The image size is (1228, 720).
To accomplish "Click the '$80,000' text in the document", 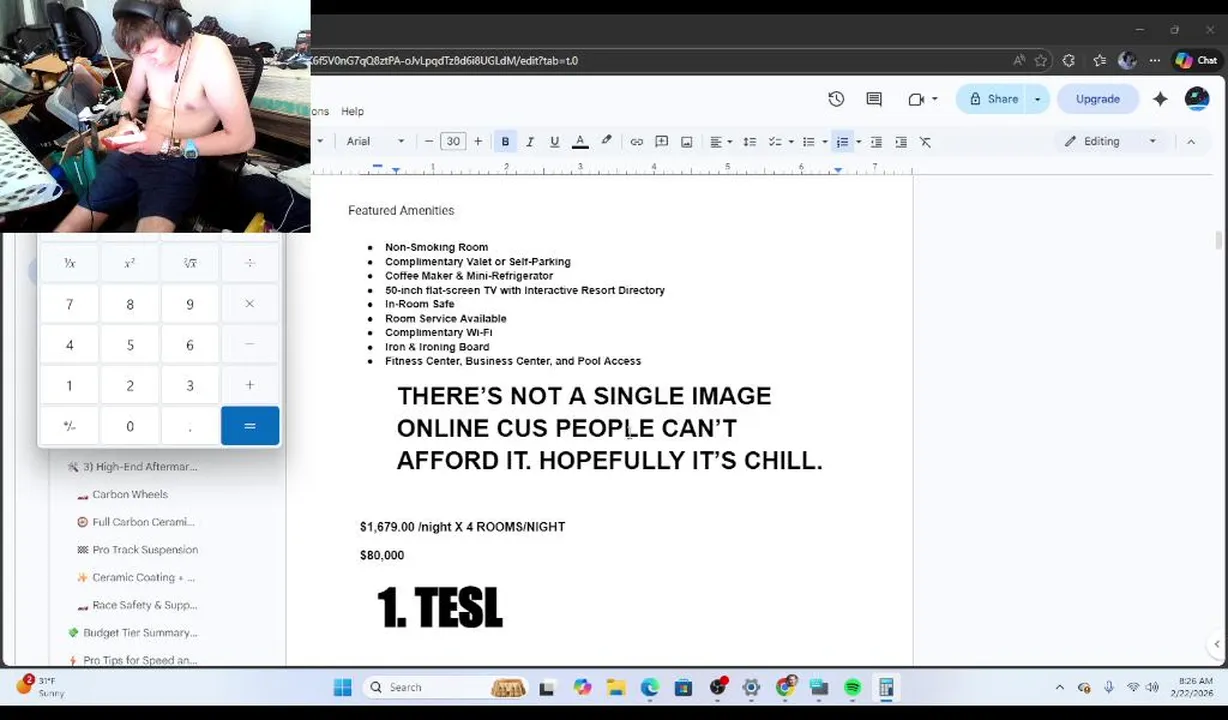I will [x=382, y=555].
